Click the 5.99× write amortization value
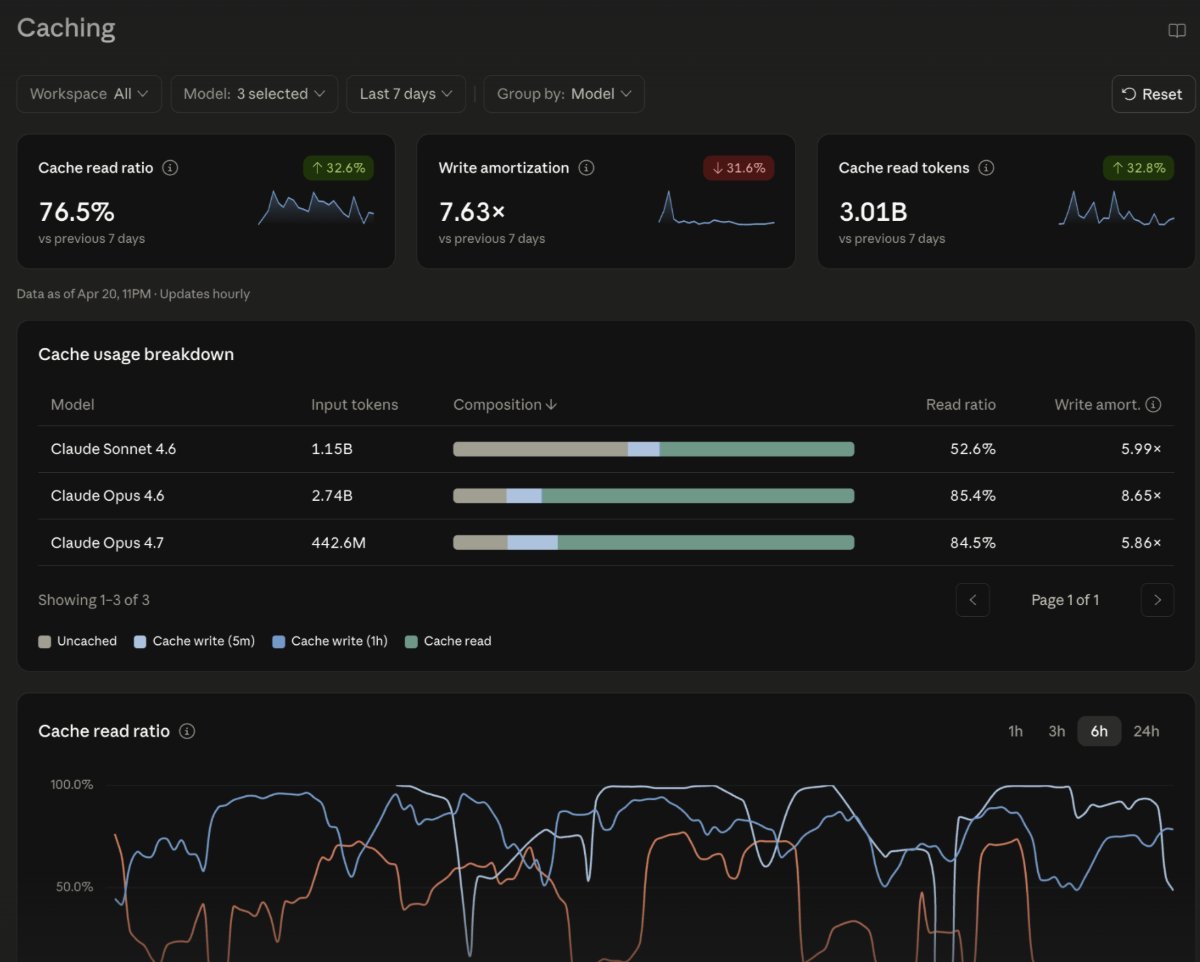The image size is (1200, 962). coord(1141,449)
